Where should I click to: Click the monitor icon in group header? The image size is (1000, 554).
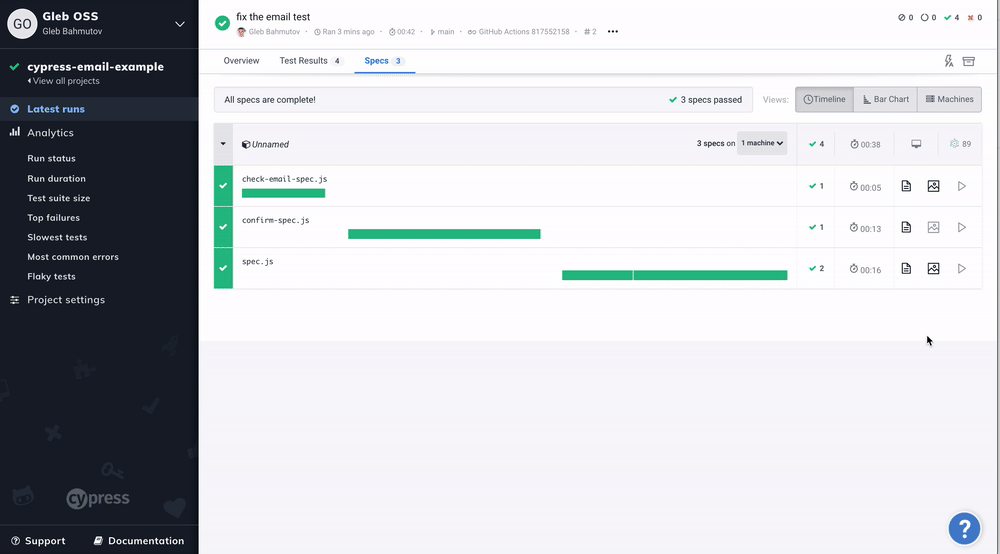(x=916, y=144)
